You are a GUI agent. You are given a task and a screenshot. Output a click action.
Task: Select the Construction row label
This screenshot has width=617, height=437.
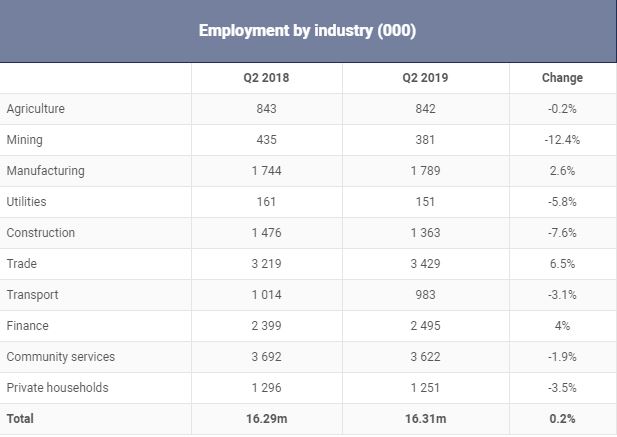coord(41,233)
